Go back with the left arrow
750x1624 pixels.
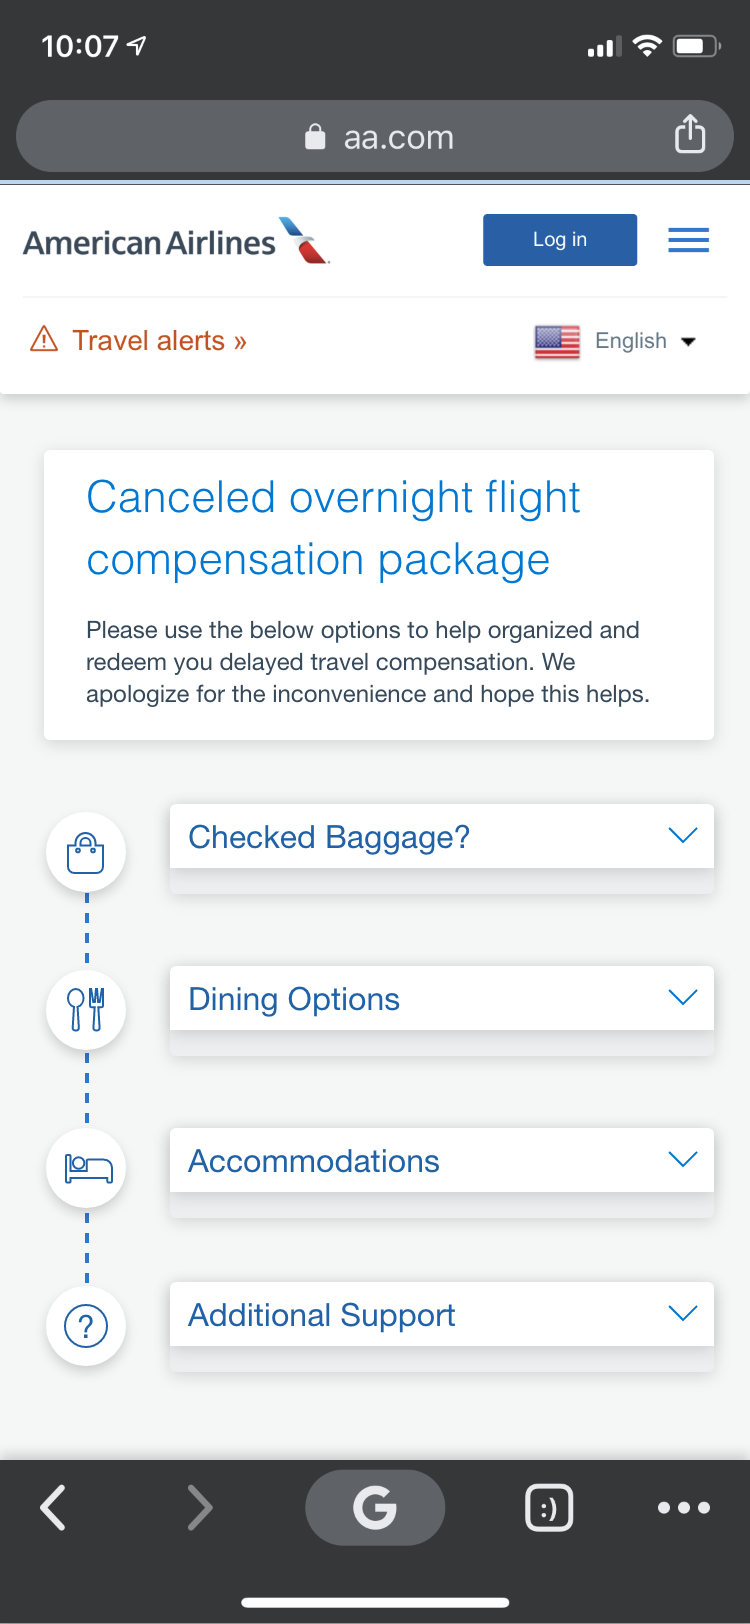coord(53,1508)
